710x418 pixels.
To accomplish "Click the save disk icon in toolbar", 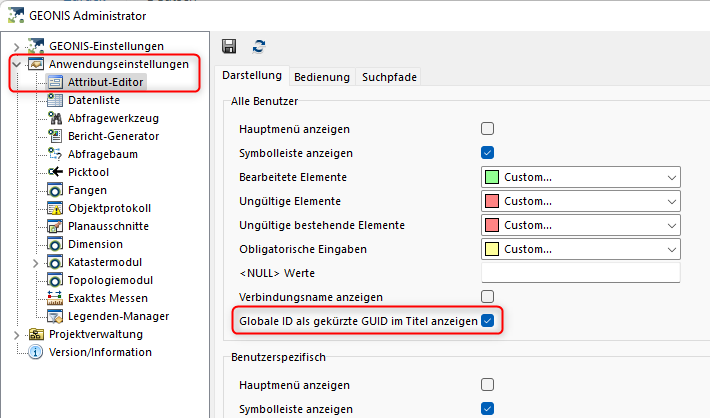I will click(229, 46).
